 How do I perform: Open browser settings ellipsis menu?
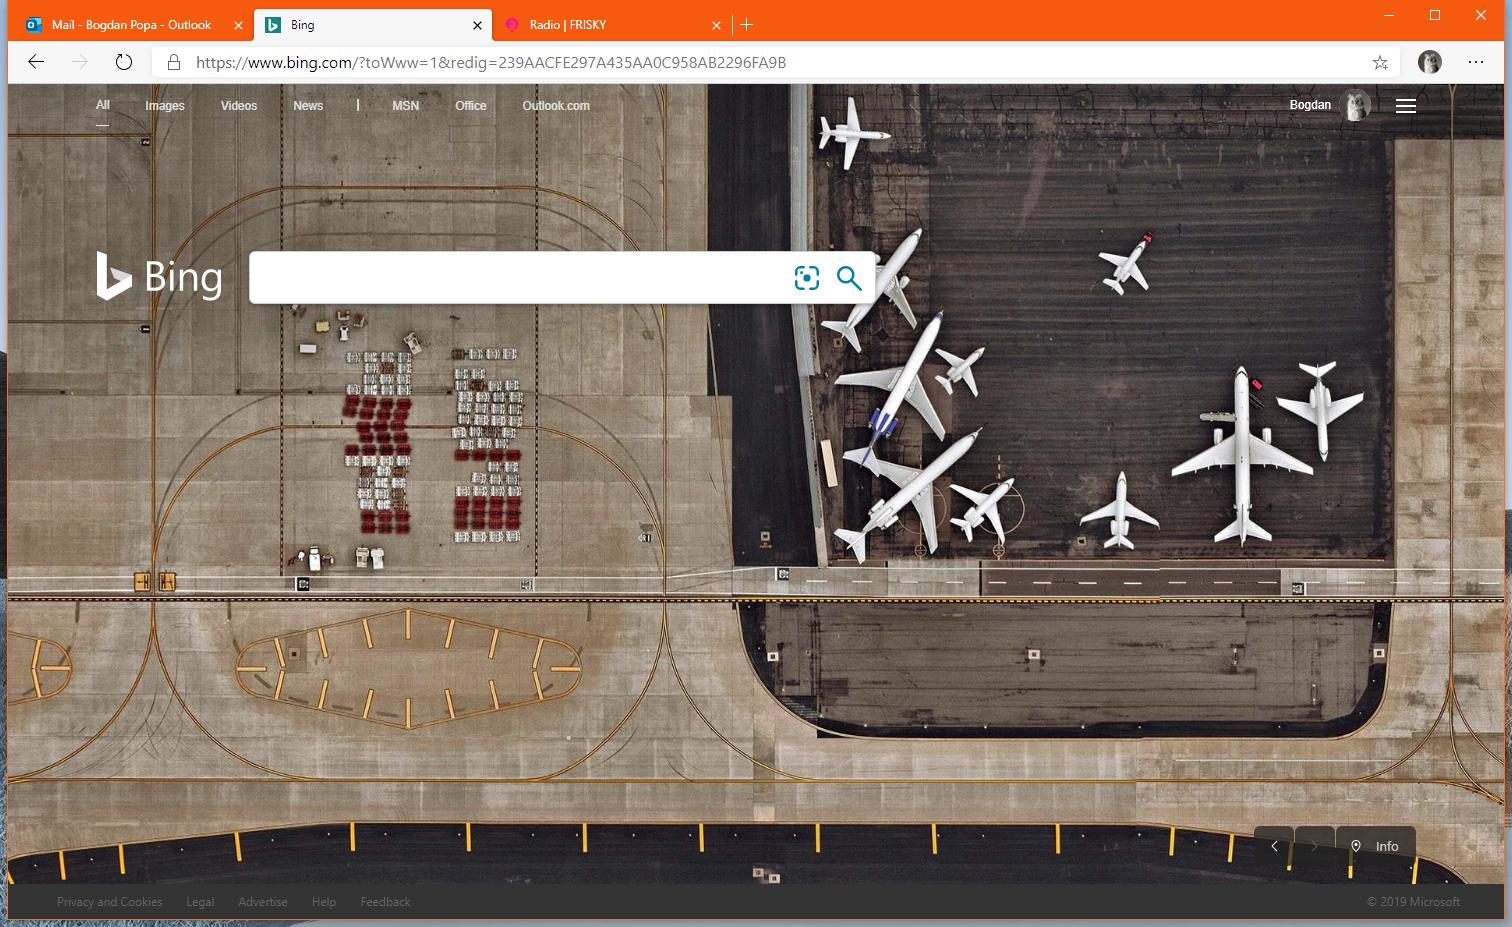1475,62
